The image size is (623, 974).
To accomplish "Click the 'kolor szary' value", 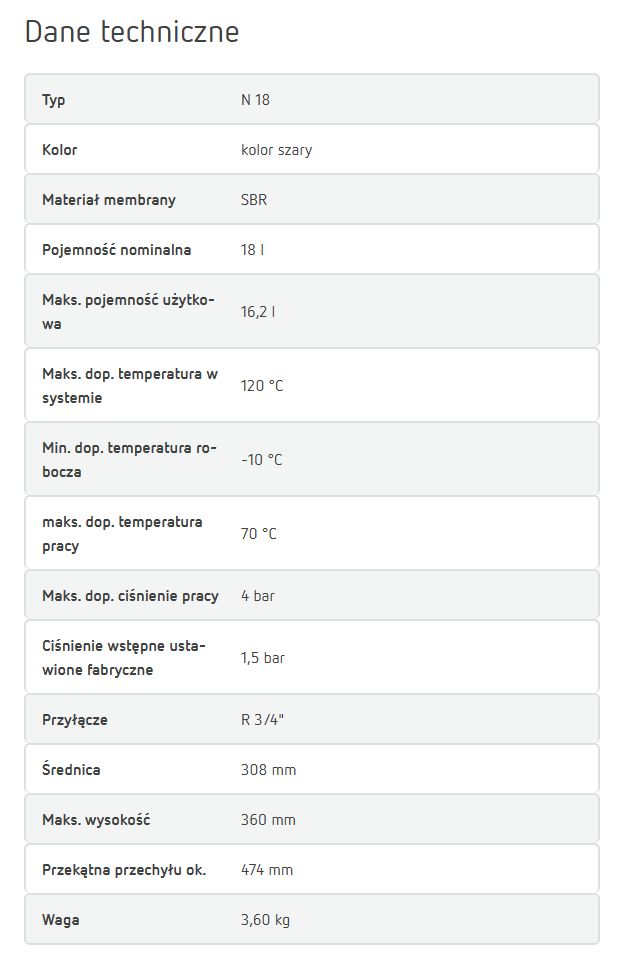I will pos(276,150).
